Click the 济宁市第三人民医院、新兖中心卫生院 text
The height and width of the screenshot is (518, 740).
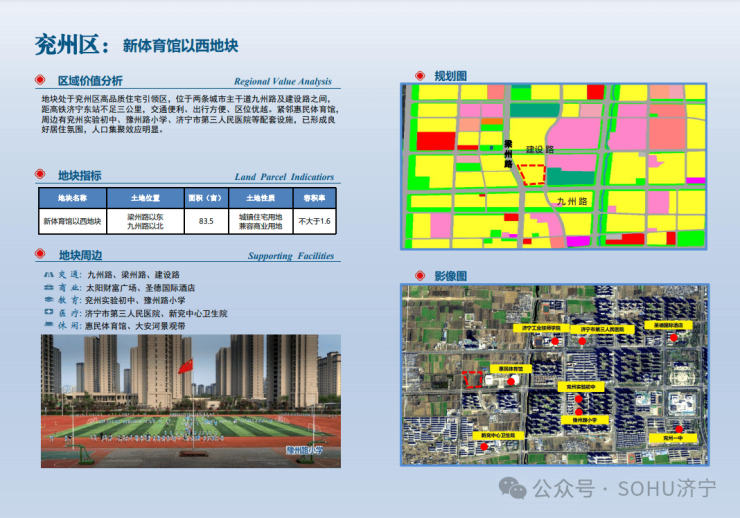156,313
